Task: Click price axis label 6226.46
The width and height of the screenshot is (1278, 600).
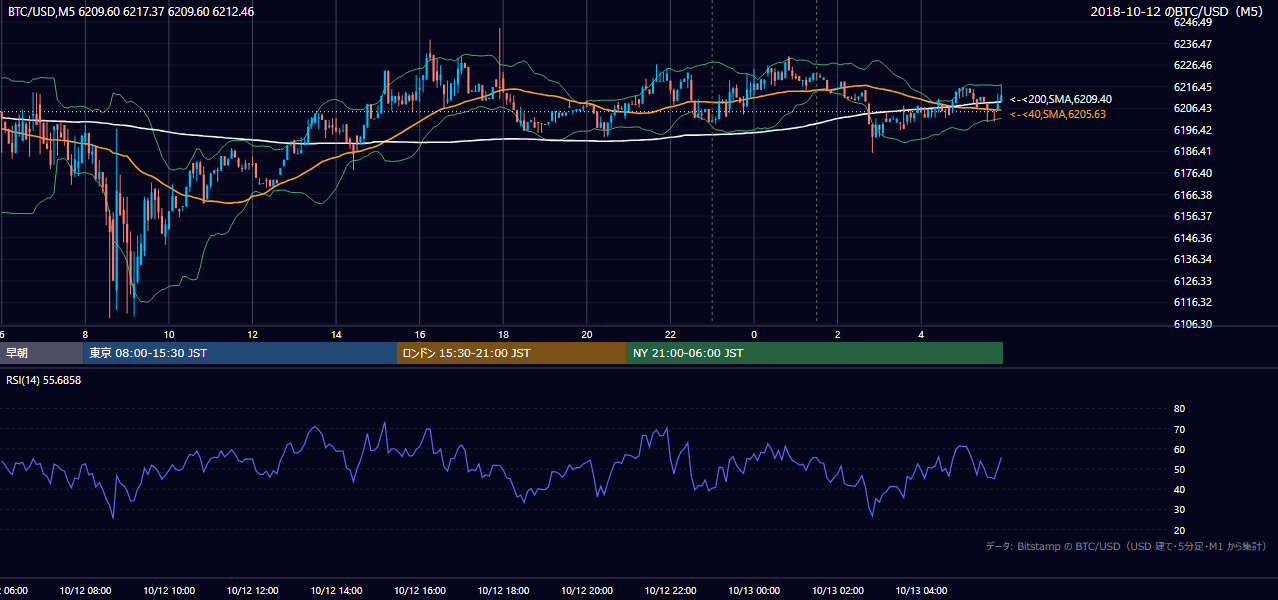Action: pyautogui.click(x=1192, y=65)
